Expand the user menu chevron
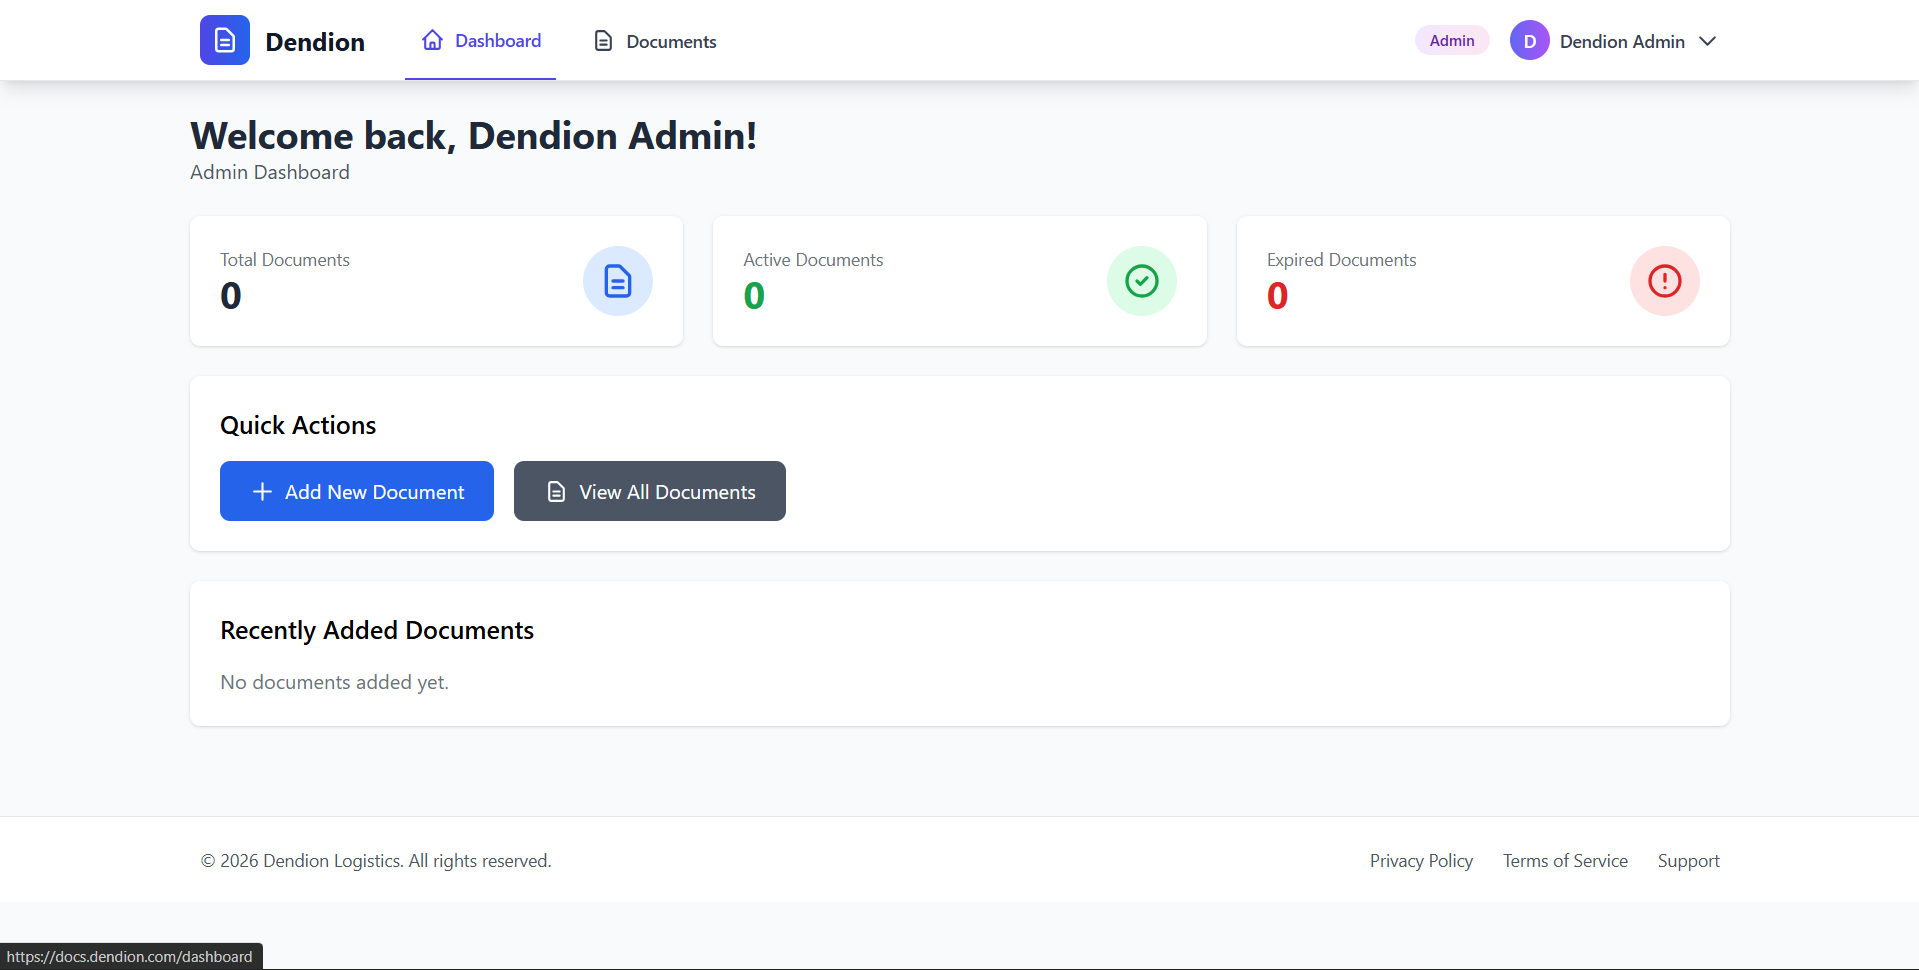The image size is (1919, 970). point(1708,41)
